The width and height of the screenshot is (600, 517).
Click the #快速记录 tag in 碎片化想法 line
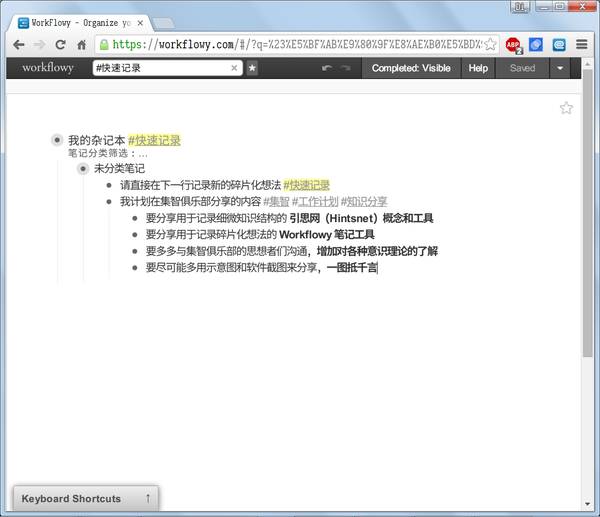pos(306,185)
